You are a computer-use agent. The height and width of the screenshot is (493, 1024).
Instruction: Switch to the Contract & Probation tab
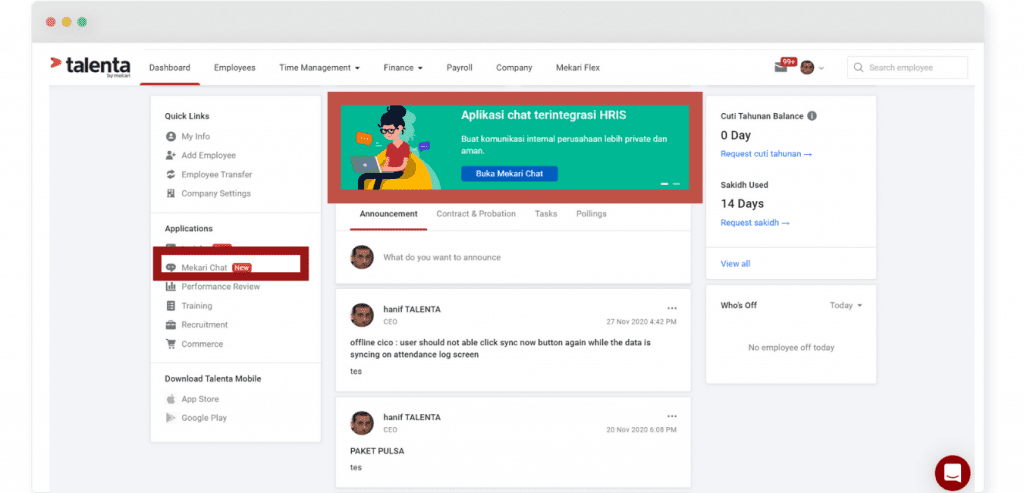click(476, 214)
